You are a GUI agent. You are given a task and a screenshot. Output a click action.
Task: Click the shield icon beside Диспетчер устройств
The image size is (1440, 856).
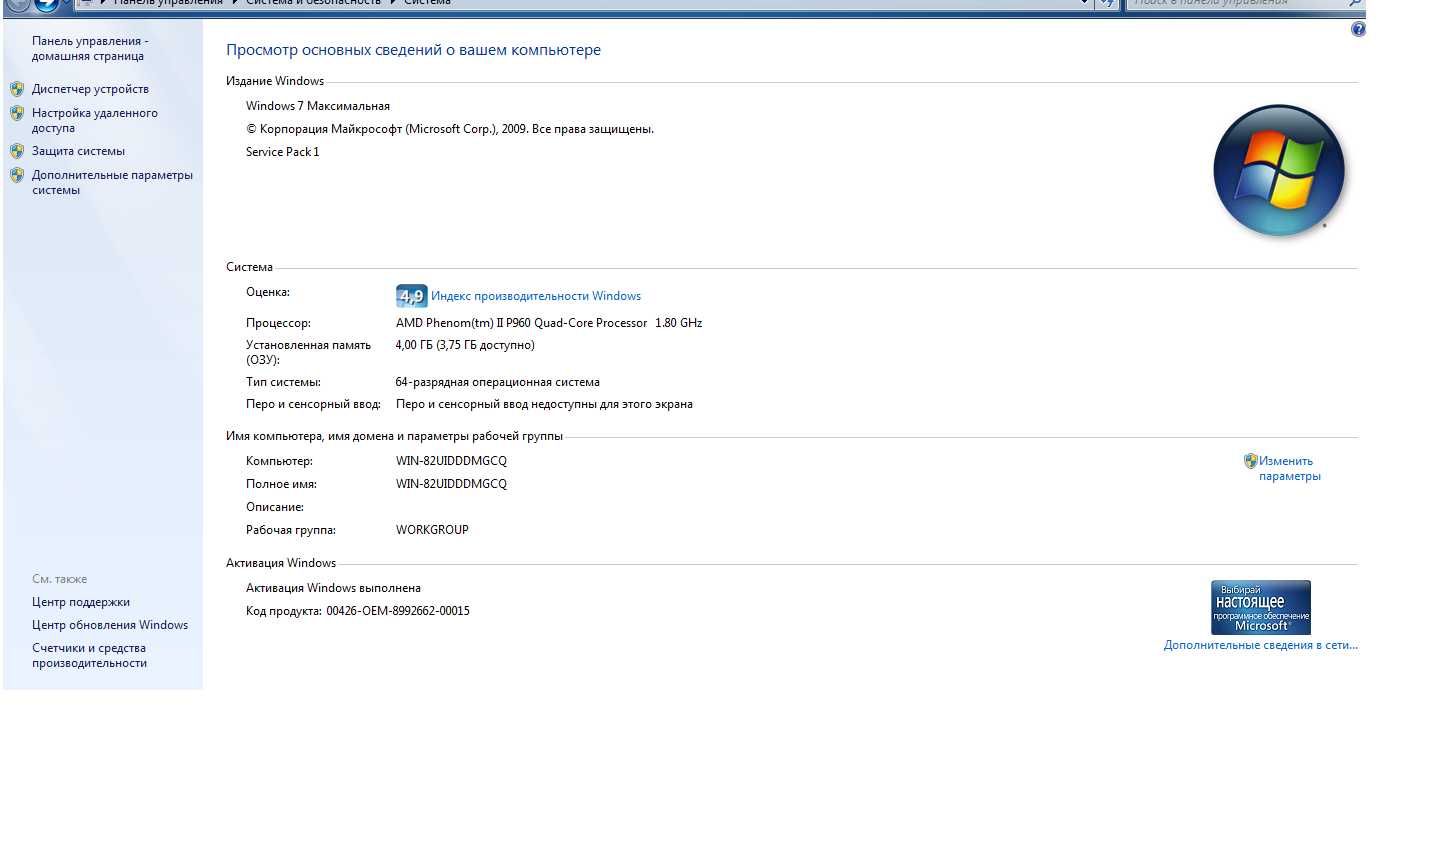(17, 89)
